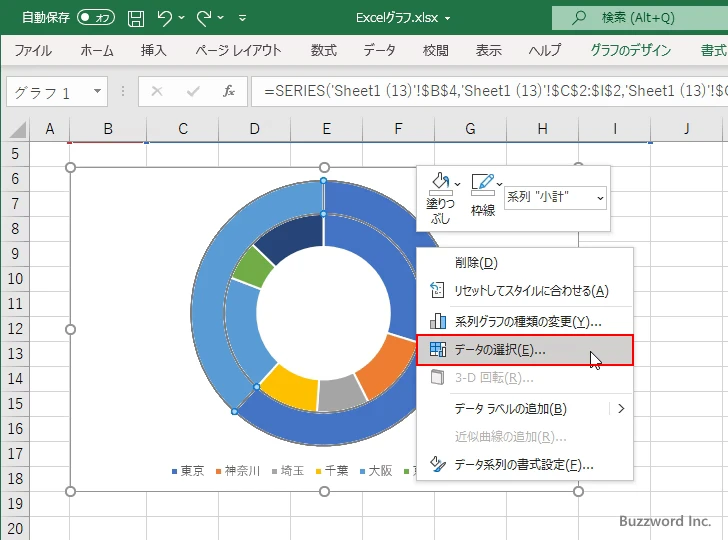Open the ページ レイアウト tab
This screenshot has width=728, height=540.
(238, 50)
